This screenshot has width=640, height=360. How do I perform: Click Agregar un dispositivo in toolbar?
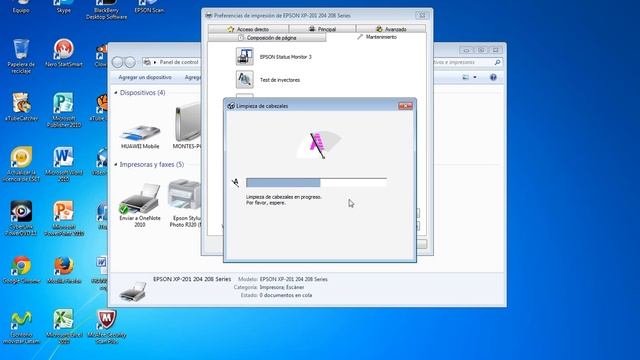point(145,77)
